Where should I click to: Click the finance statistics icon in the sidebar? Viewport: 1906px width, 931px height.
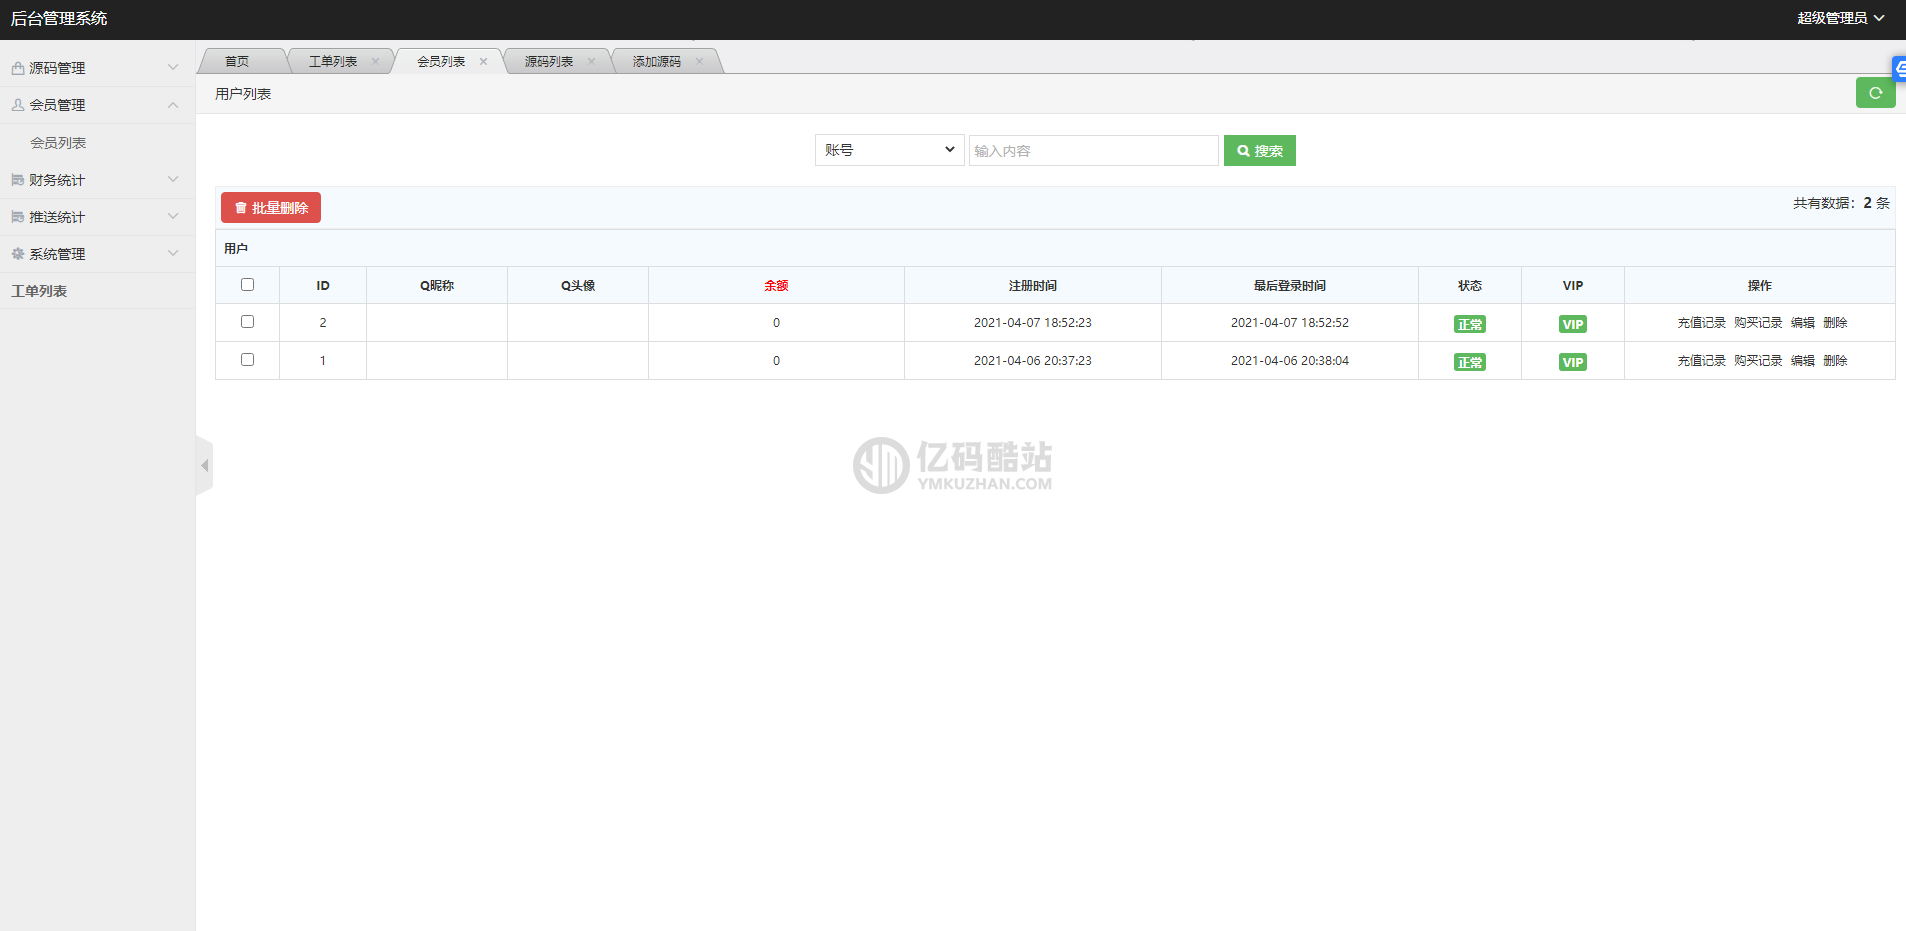[18, 180]
